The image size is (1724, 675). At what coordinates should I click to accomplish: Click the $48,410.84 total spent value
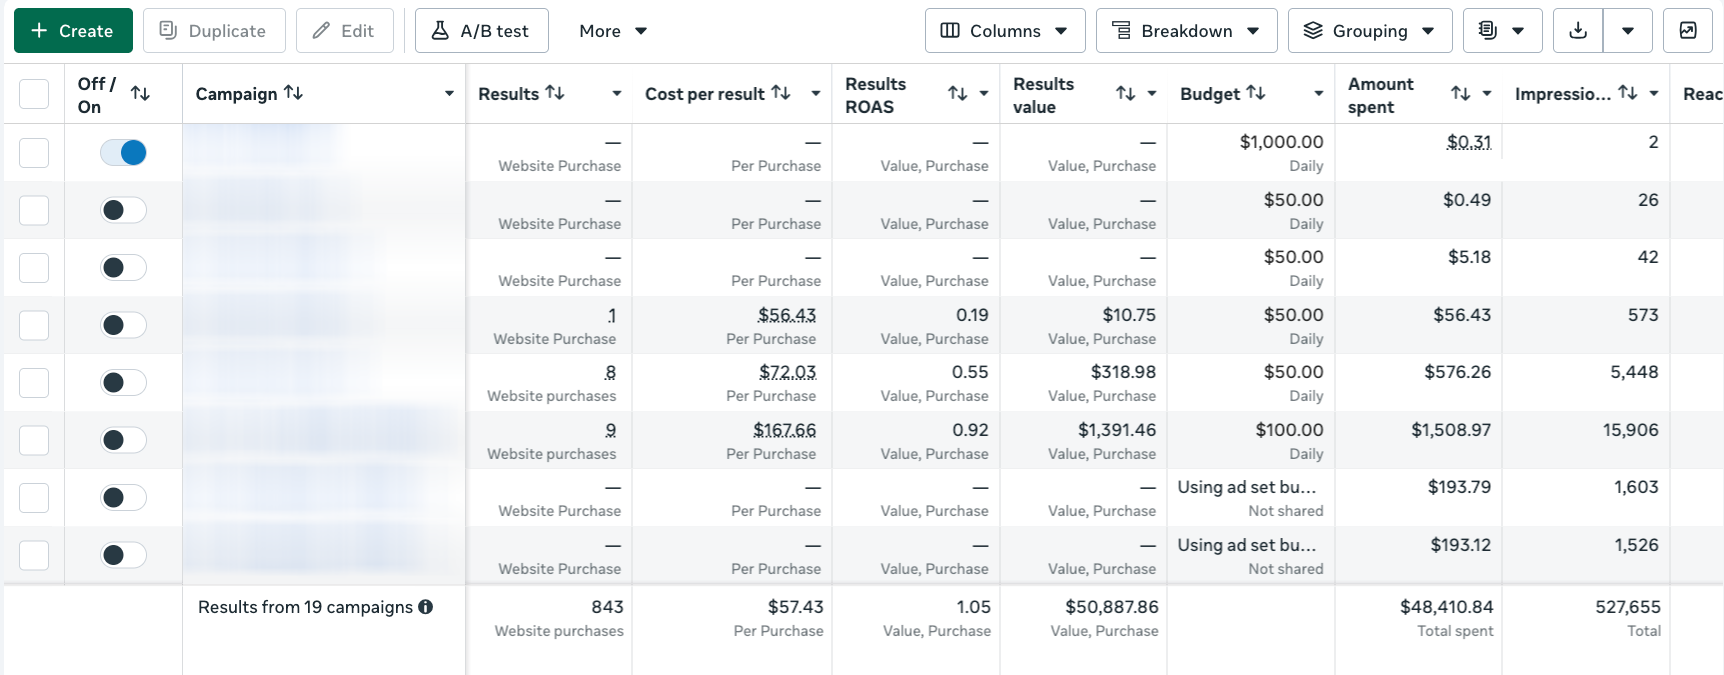[1446, 607]
